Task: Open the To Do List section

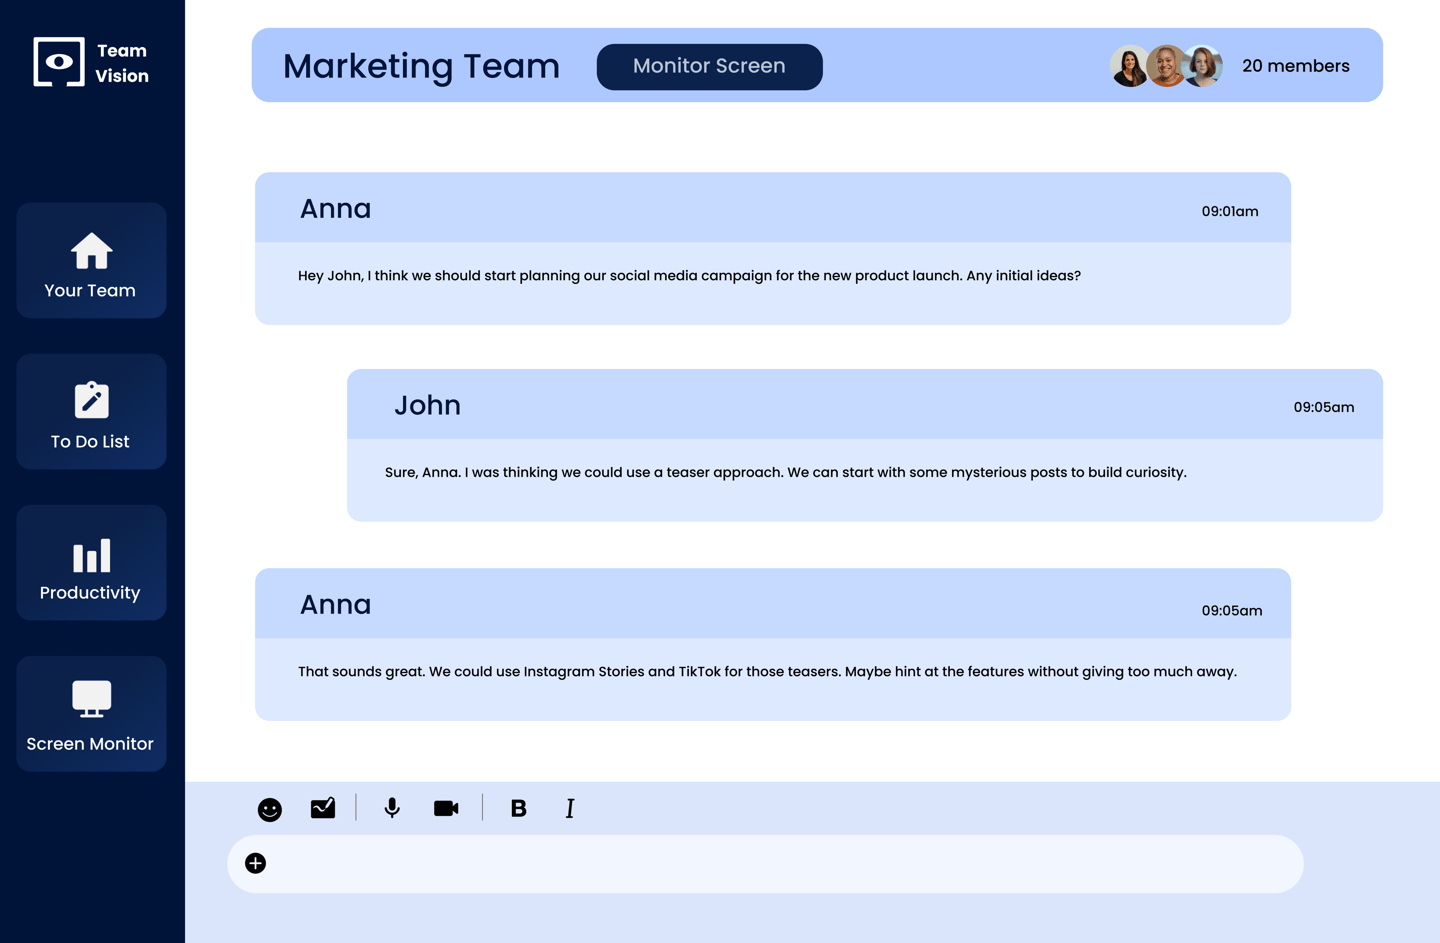Action: [91, 411]
